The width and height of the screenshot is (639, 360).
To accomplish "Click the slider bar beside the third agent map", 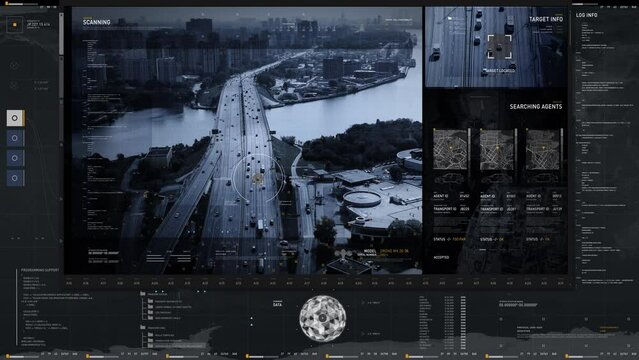I will click(x=562, y=150).
